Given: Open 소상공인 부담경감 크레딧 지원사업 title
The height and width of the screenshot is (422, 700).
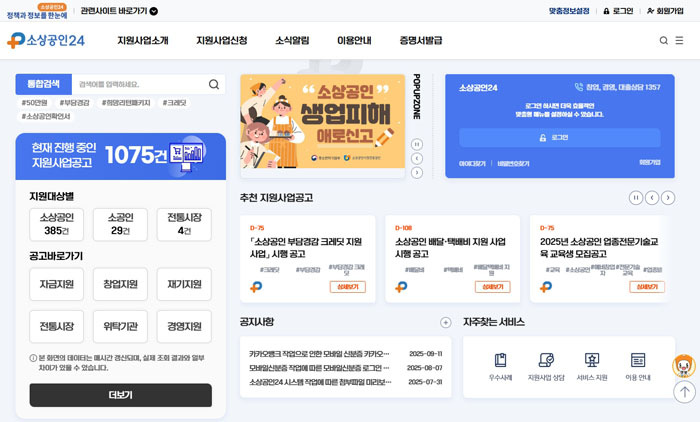Looking at the screenshot, I should tap(306, 248).
